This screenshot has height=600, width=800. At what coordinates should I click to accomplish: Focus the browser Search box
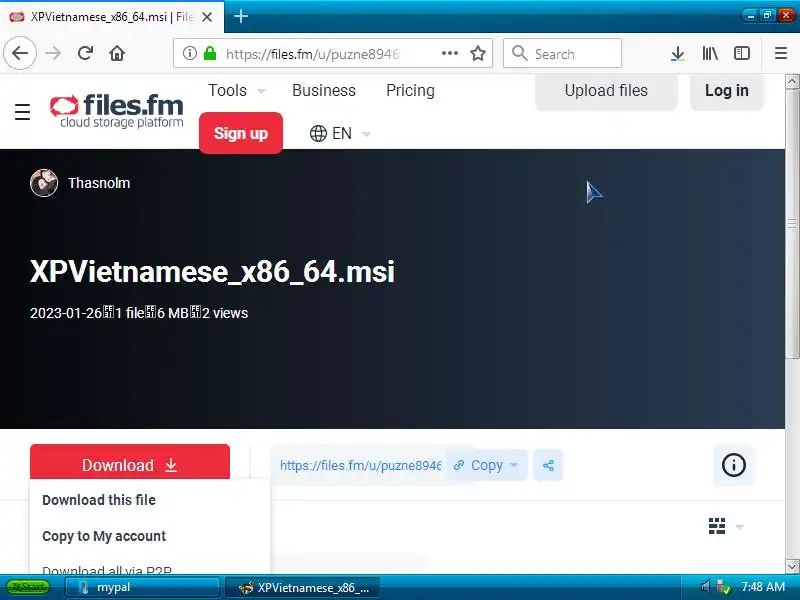[562, 53]
